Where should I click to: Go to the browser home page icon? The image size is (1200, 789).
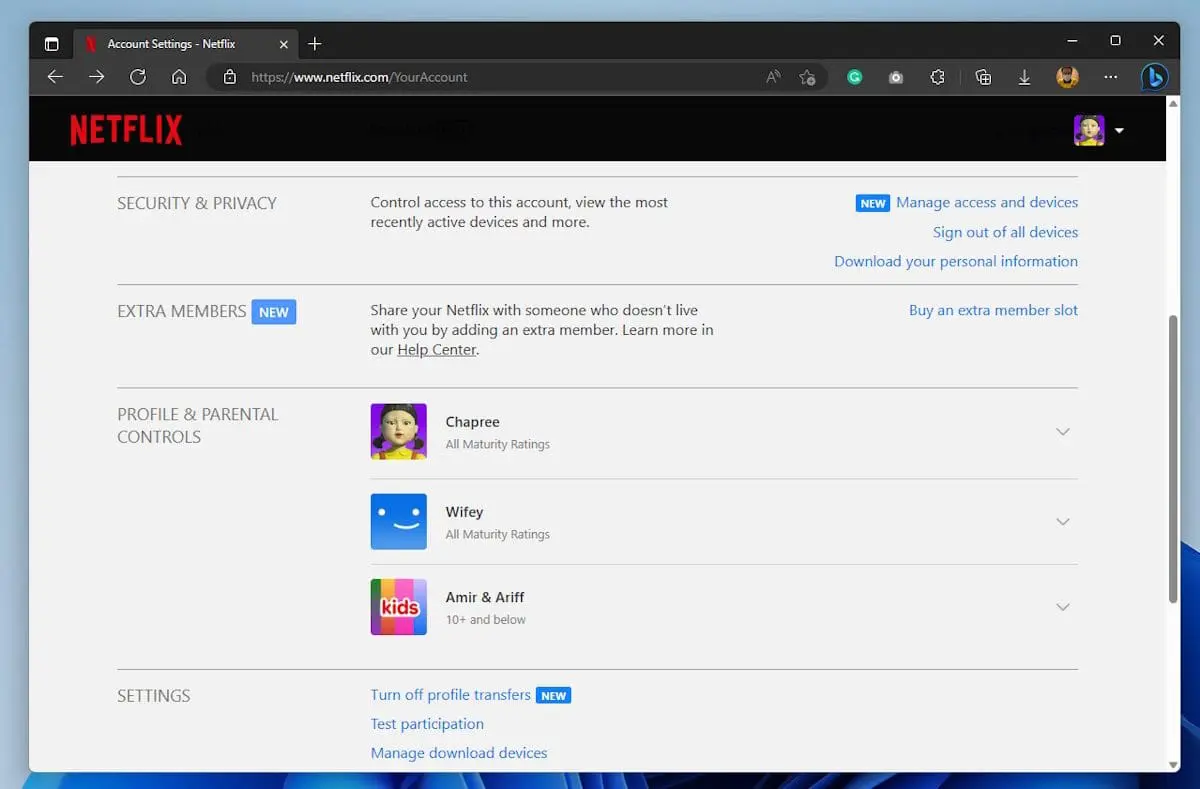point(179,77)
